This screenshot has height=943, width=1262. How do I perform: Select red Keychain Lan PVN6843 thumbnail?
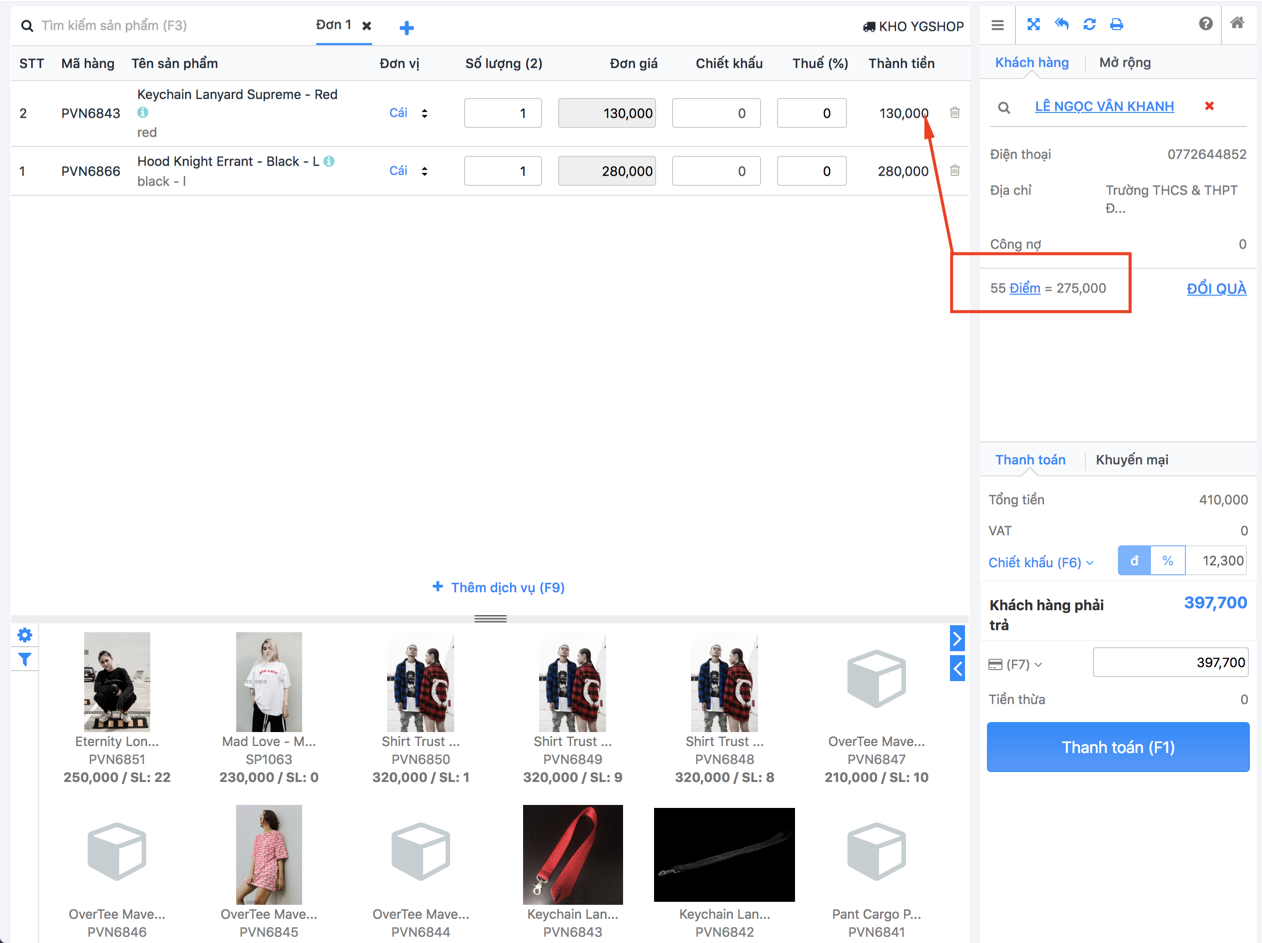coord(573,855)
